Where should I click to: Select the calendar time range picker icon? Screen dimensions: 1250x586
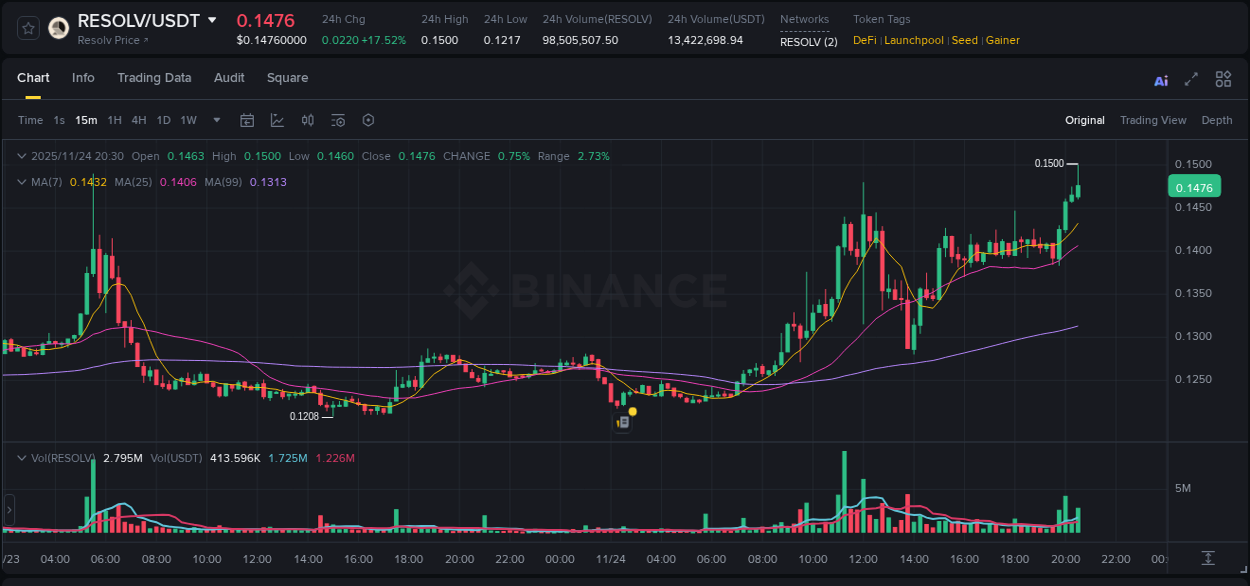(247, 120)
